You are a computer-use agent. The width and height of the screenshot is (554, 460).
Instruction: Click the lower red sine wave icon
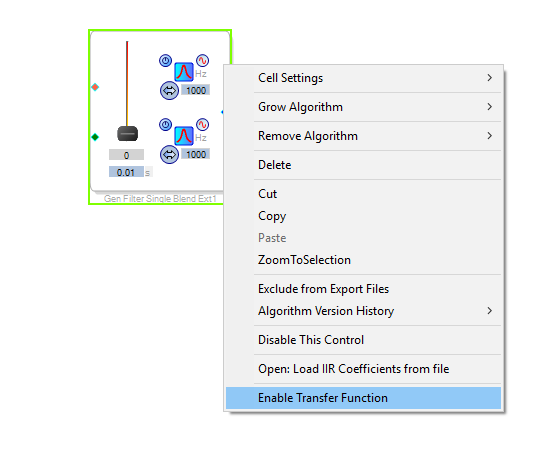[202, 124]
